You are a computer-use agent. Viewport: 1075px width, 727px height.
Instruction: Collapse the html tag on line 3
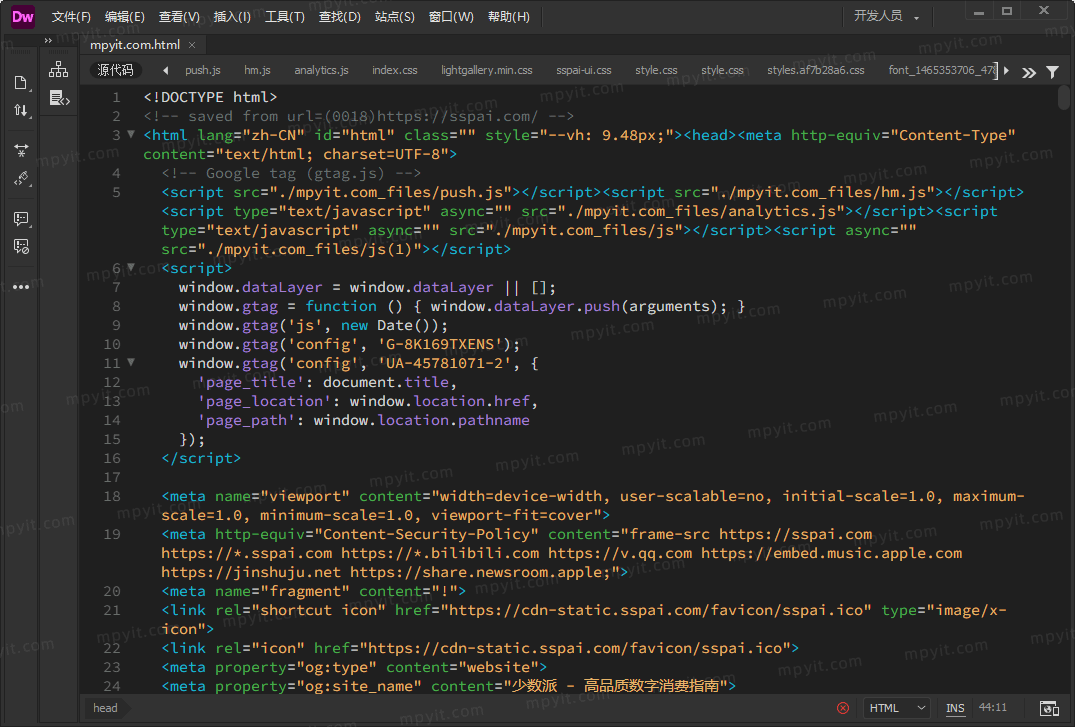point(131,134)
